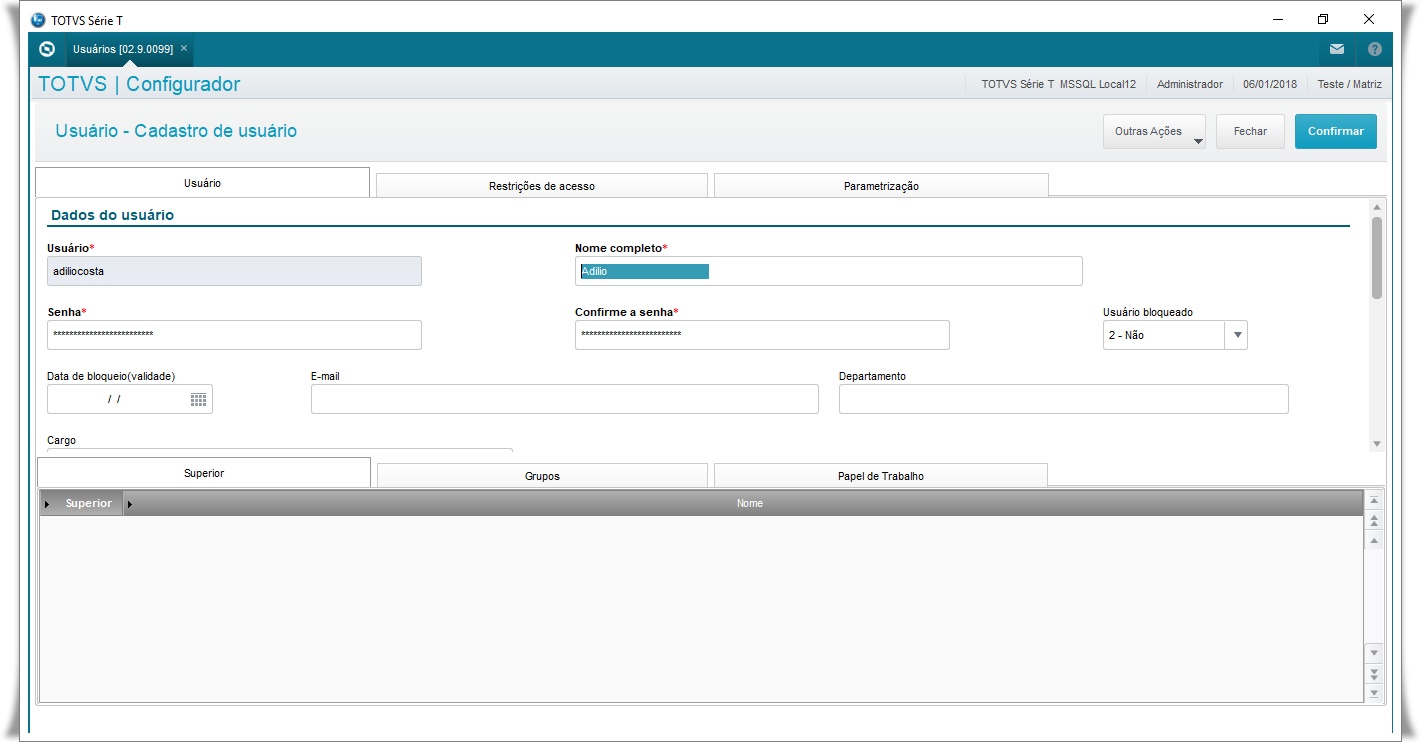Image resolution: width=1421 pixels, height=742 pixels.
Task: Click the form scrollbar up arrow
Action: [x=1377, y=207]
